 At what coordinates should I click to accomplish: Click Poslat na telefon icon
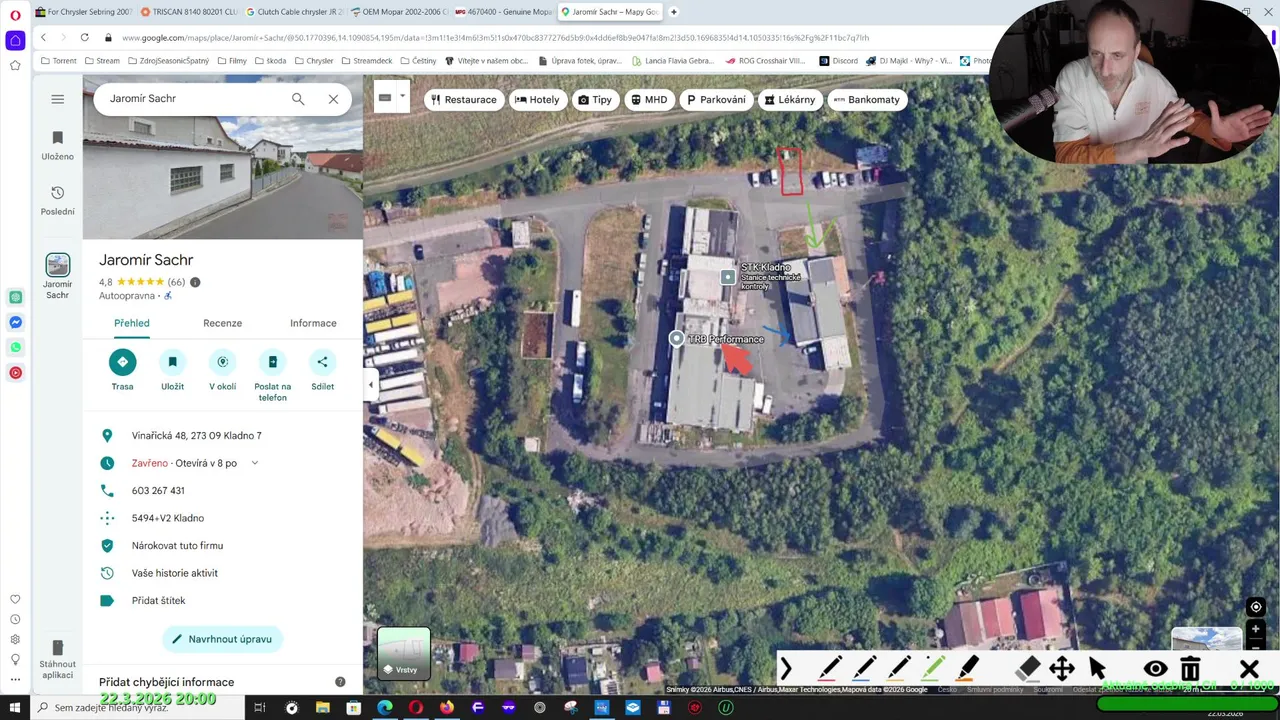(x=272, y=362)
